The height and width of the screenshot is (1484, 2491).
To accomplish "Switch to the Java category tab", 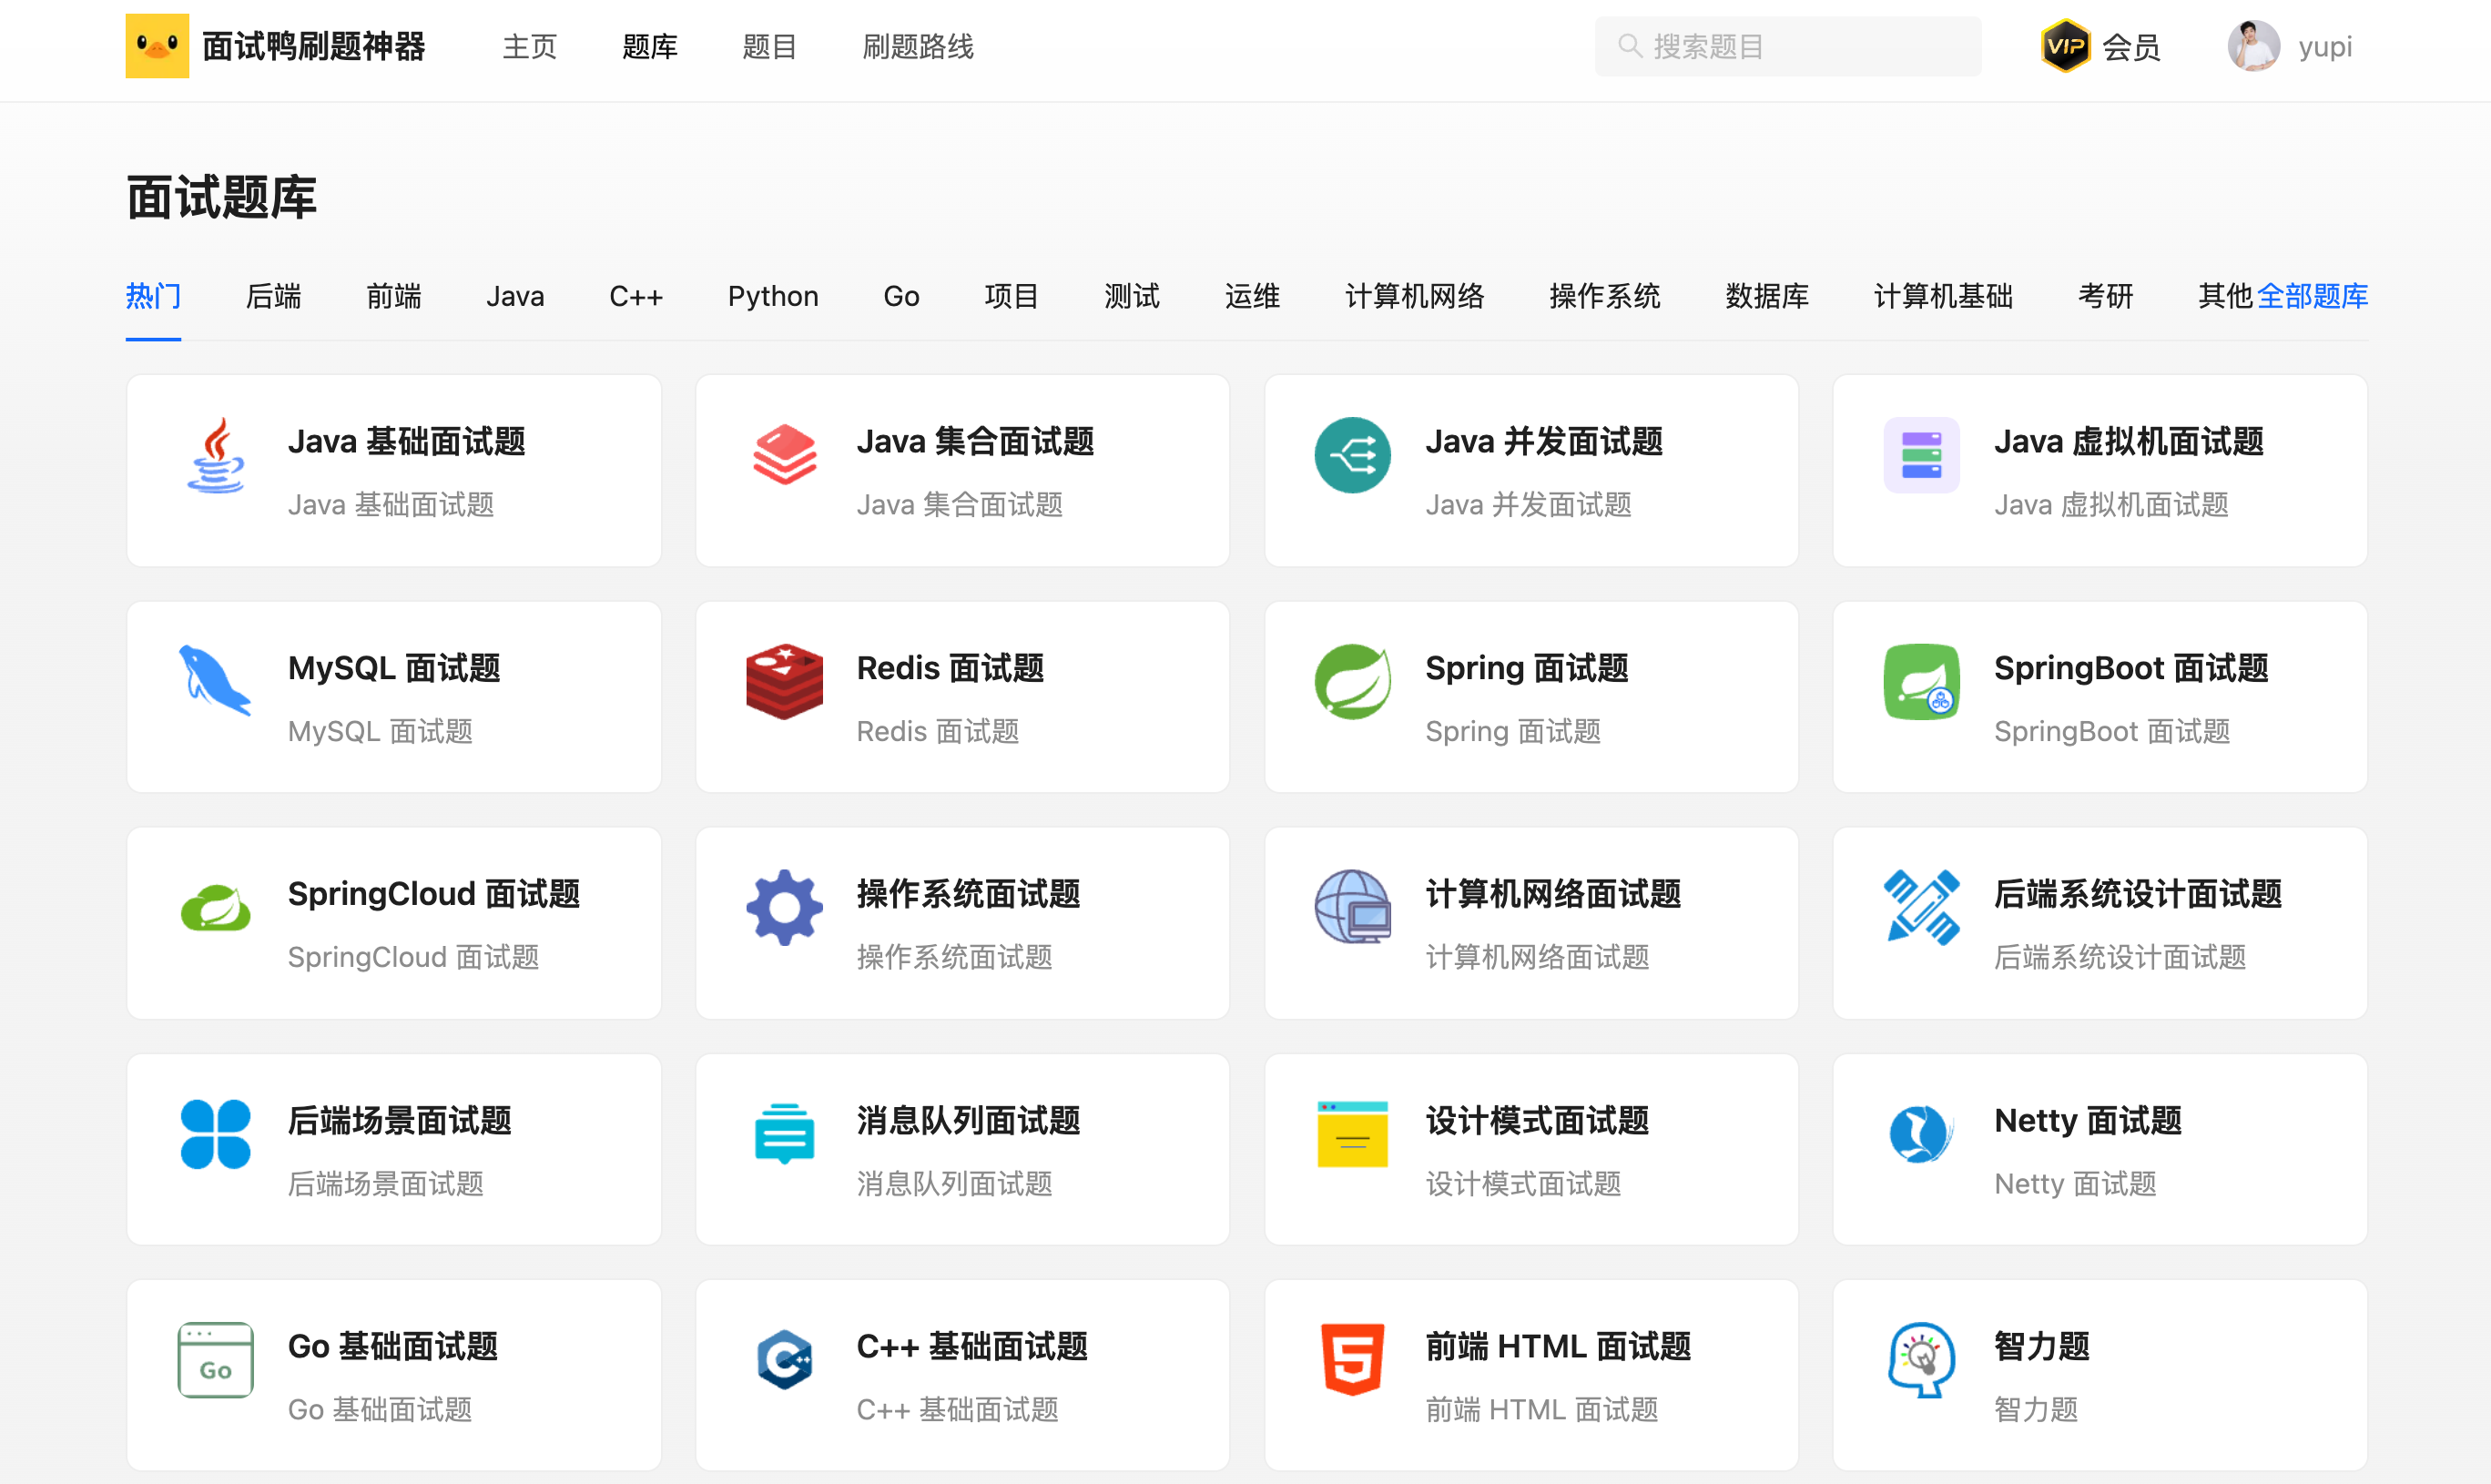I will pos(515,296).
